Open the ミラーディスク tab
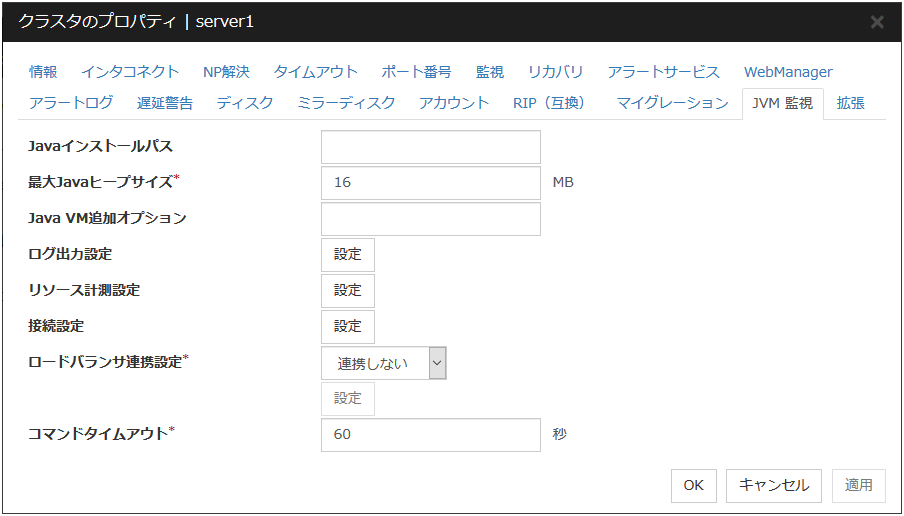The height and width of the screenshot is (516, 904). [x=346, y=103]
